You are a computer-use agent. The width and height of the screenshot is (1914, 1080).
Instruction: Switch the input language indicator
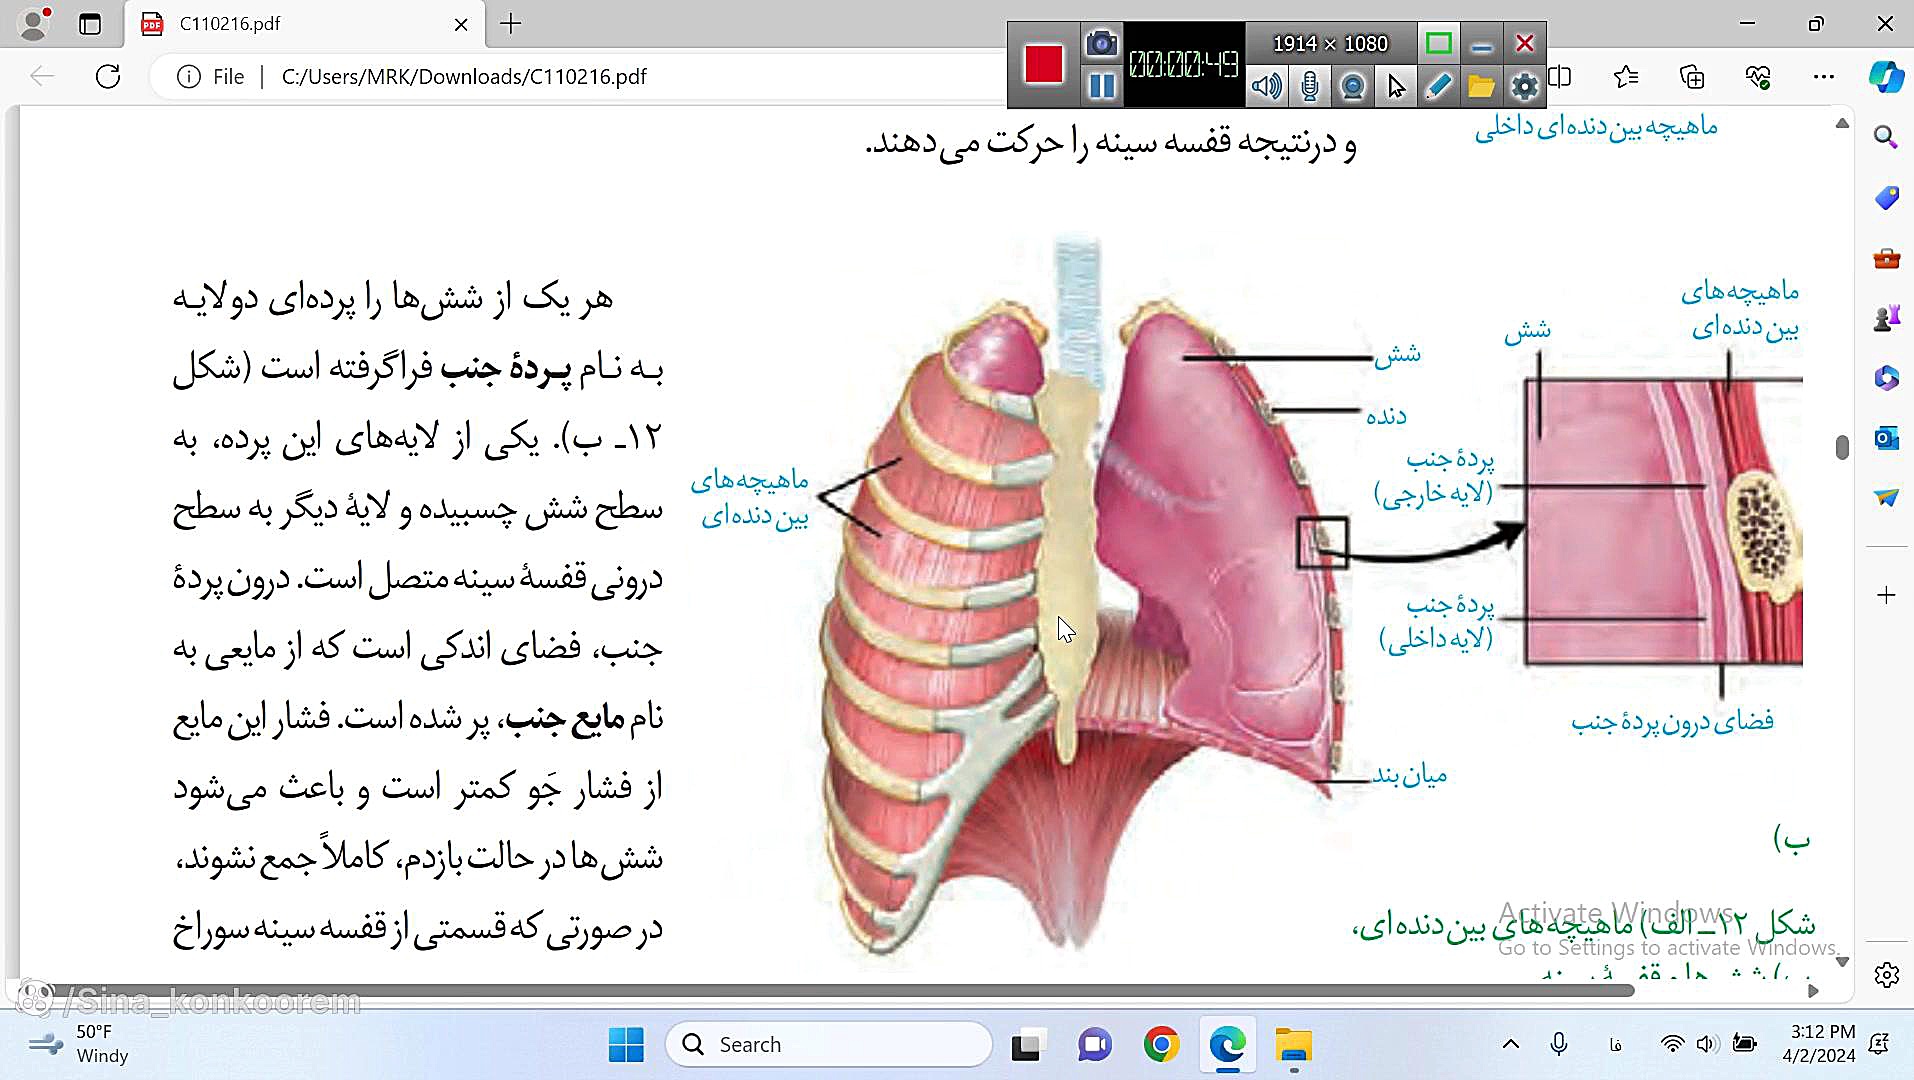[x=1615, y=1045]
